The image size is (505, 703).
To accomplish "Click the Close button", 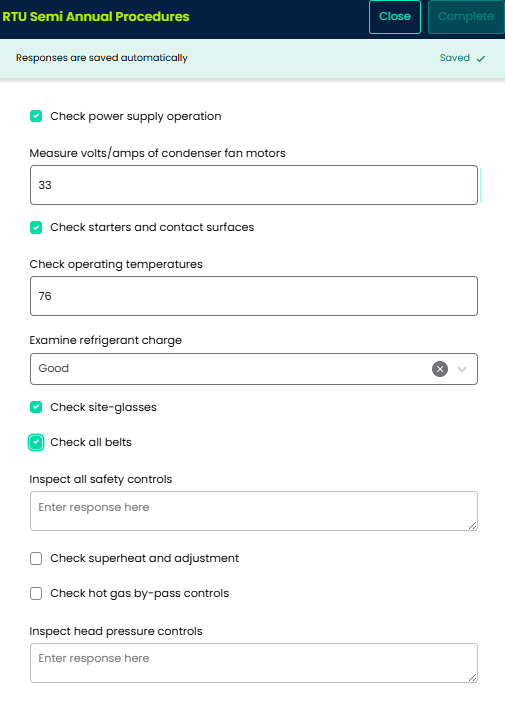I will point(395,17).
